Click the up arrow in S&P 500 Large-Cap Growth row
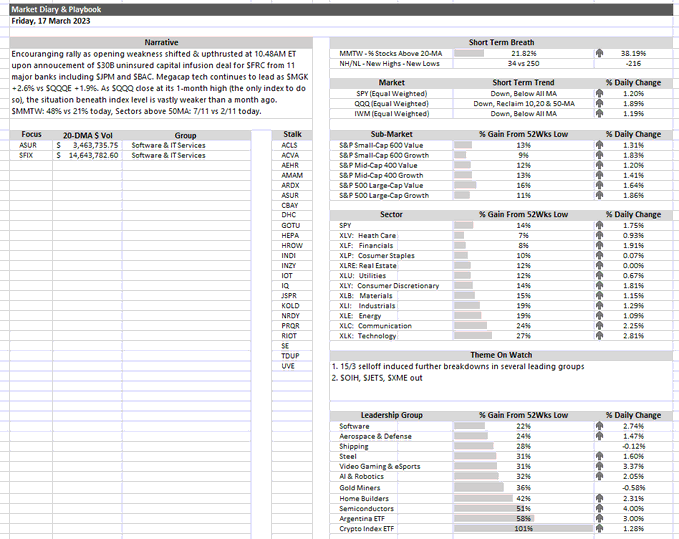Viewport: 679px width, 539px height. [x=599, y=195]
